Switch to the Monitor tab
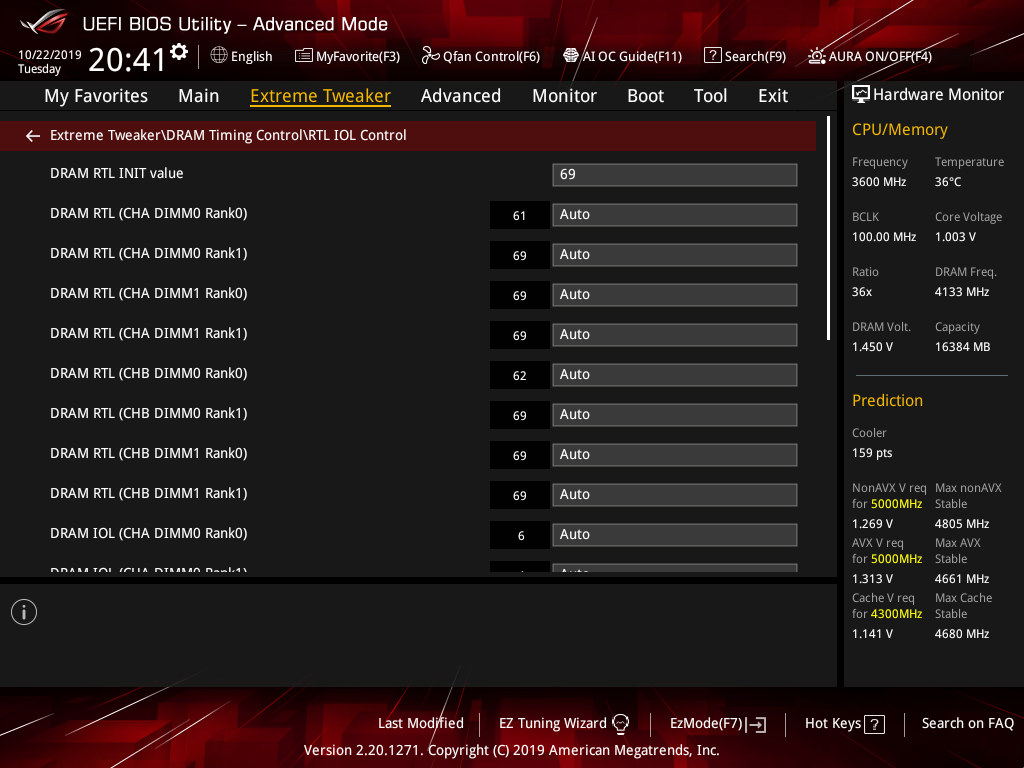 click(x=564, y=96)
